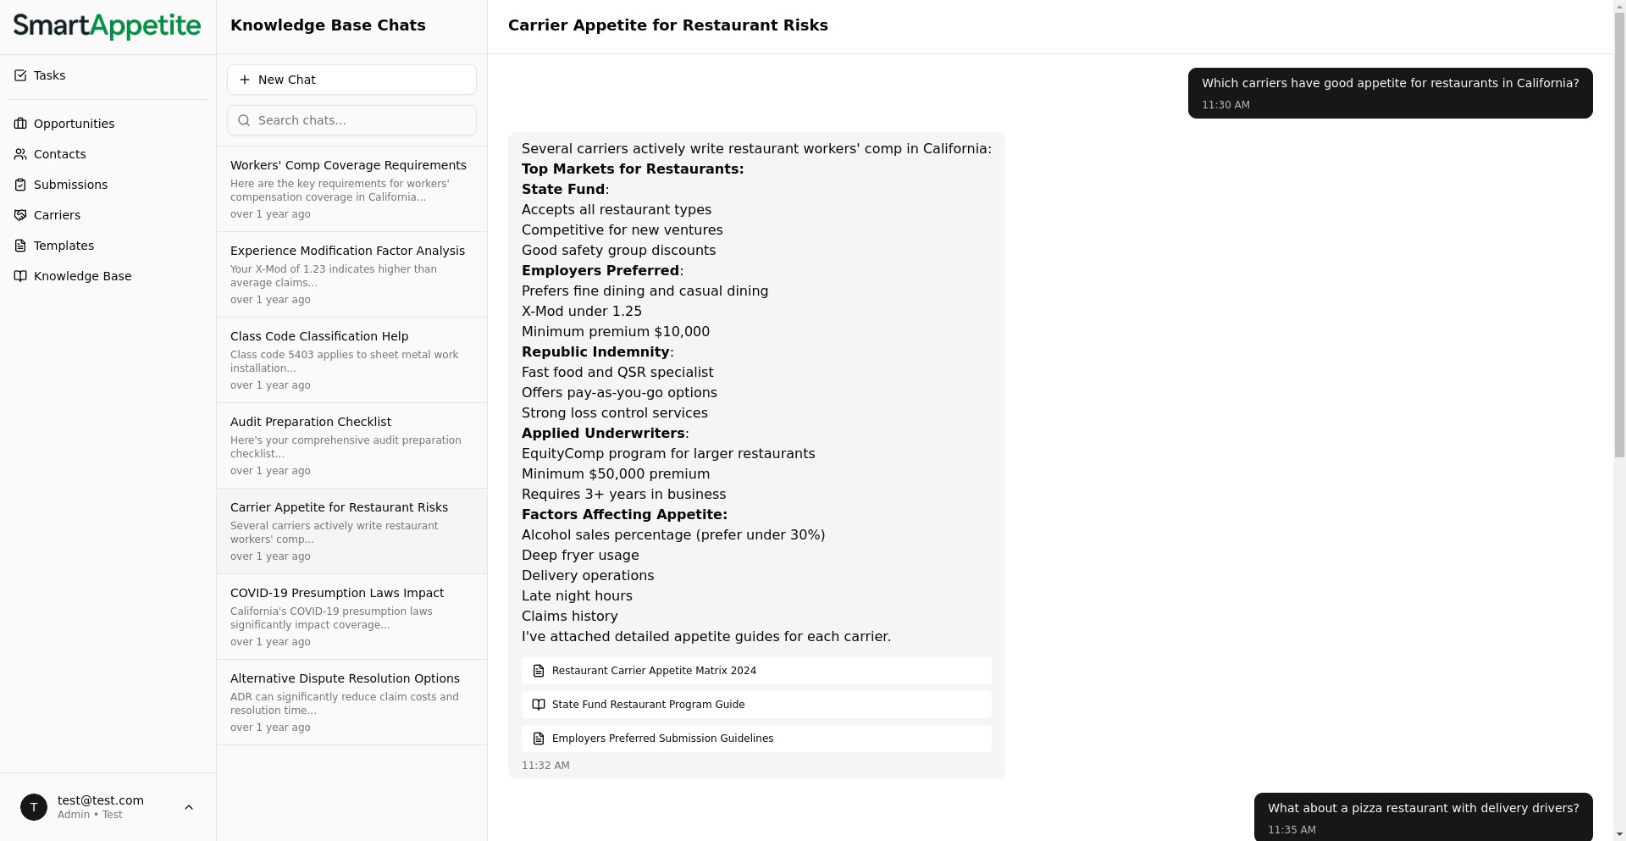
Task: Click the document icon on Restaurant Carrier Appetite Matrix
Action: tap(539, 671)
